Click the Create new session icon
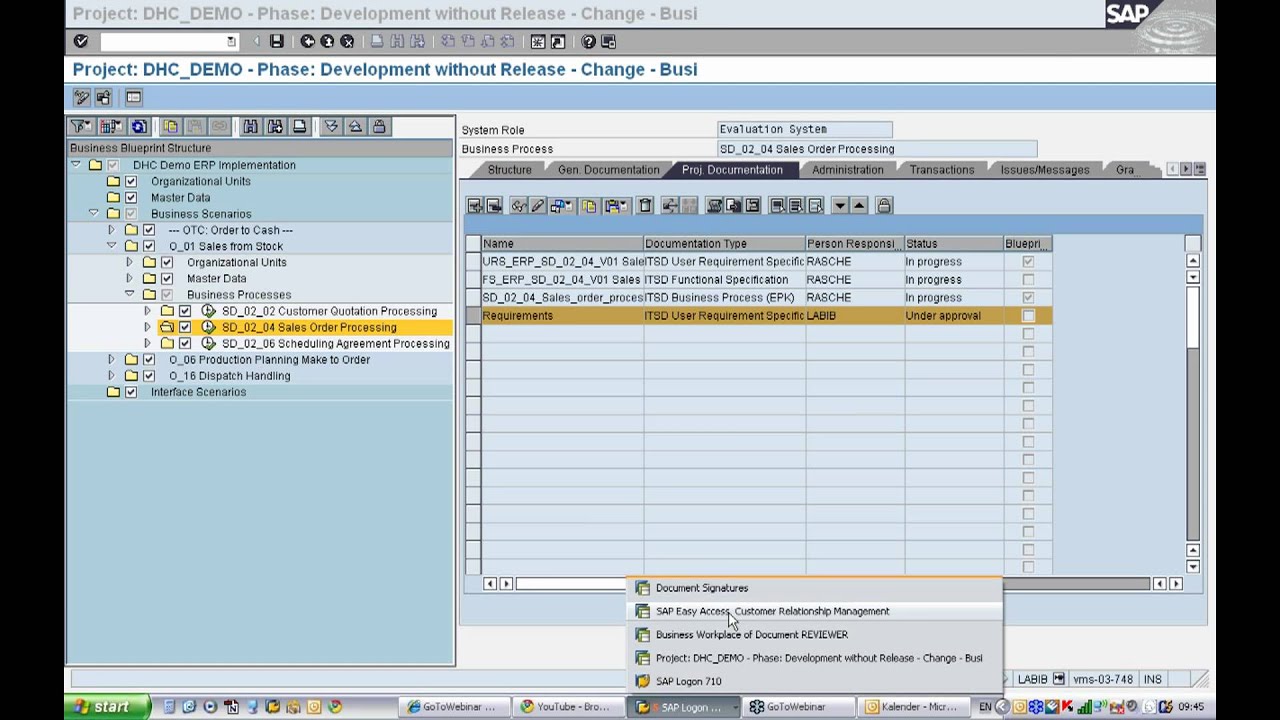 (538, 41)
